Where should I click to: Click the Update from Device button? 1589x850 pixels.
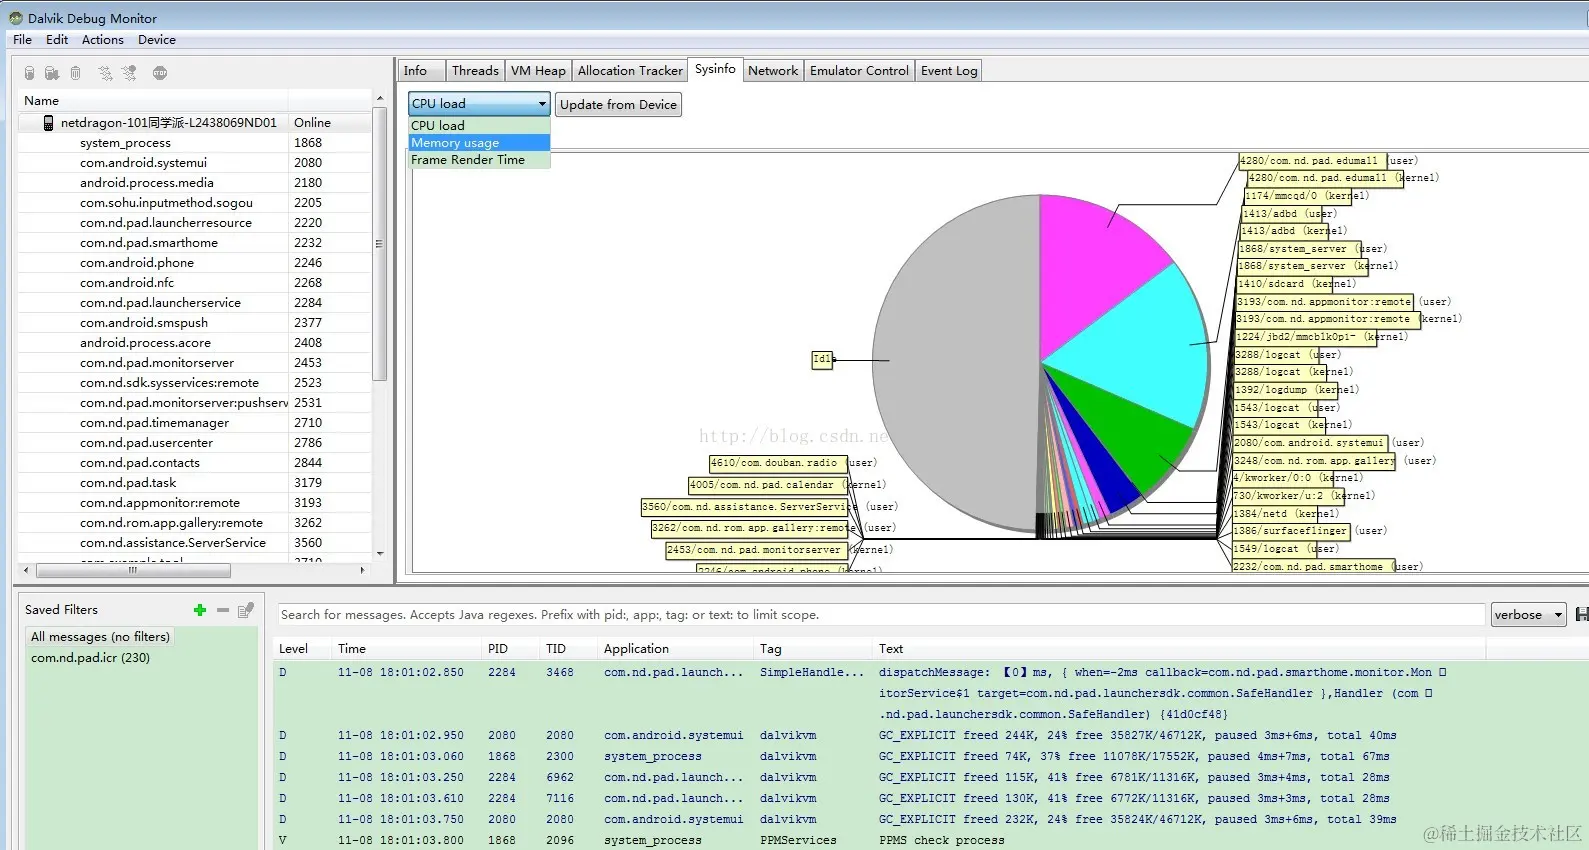point(618,105)
